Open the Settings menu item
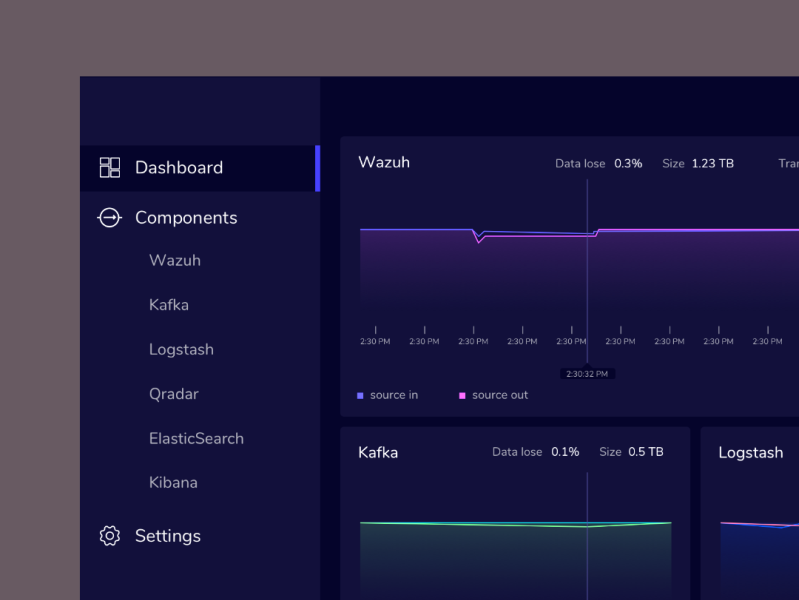 coord(168,536)
